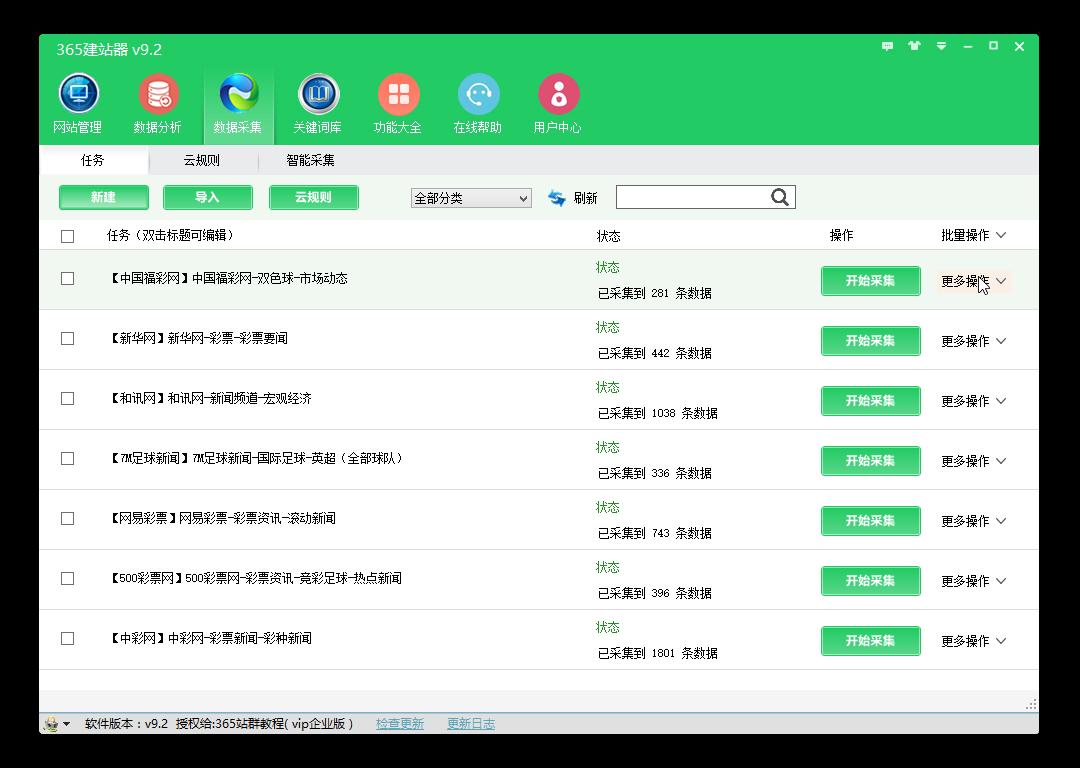This screenshot has width=1080, height=768.
Task: Click the feedback message icon in title bar
Action: pyautogui.click(x=887, y=46)
